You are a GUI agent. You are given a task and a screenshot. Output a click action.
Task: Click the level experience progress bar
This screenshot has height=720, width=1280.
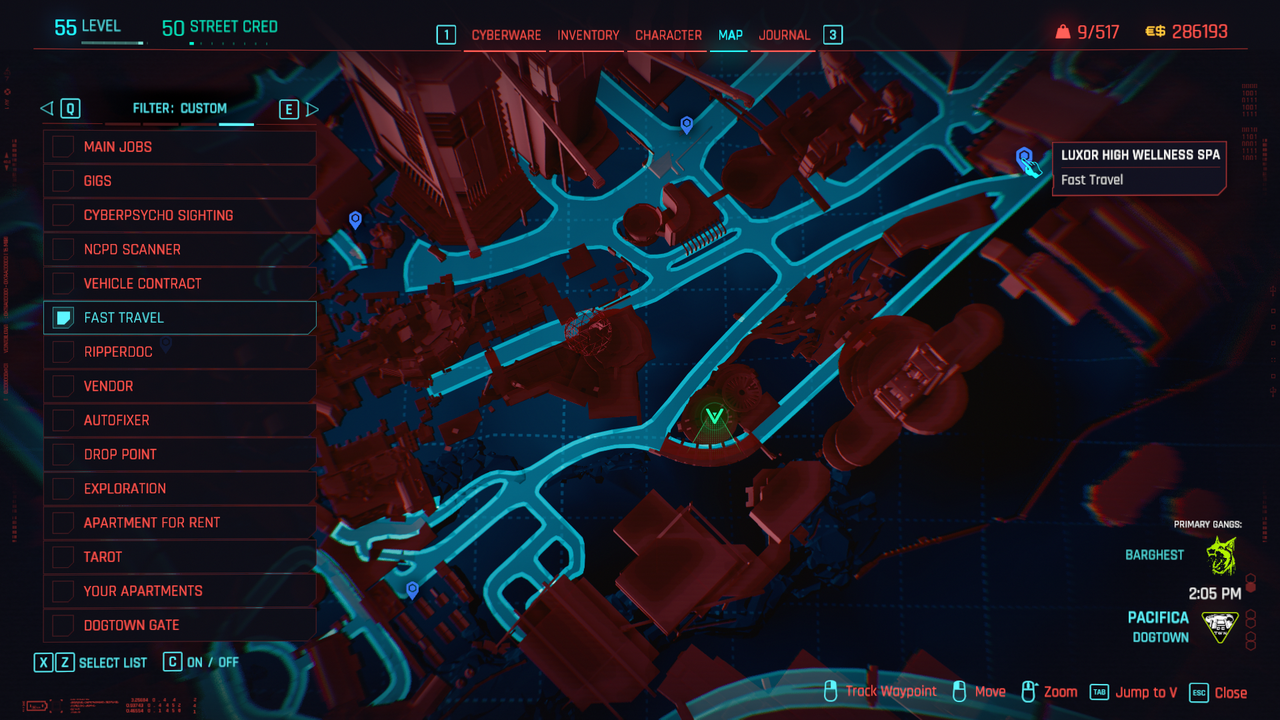tap(98, 43)
